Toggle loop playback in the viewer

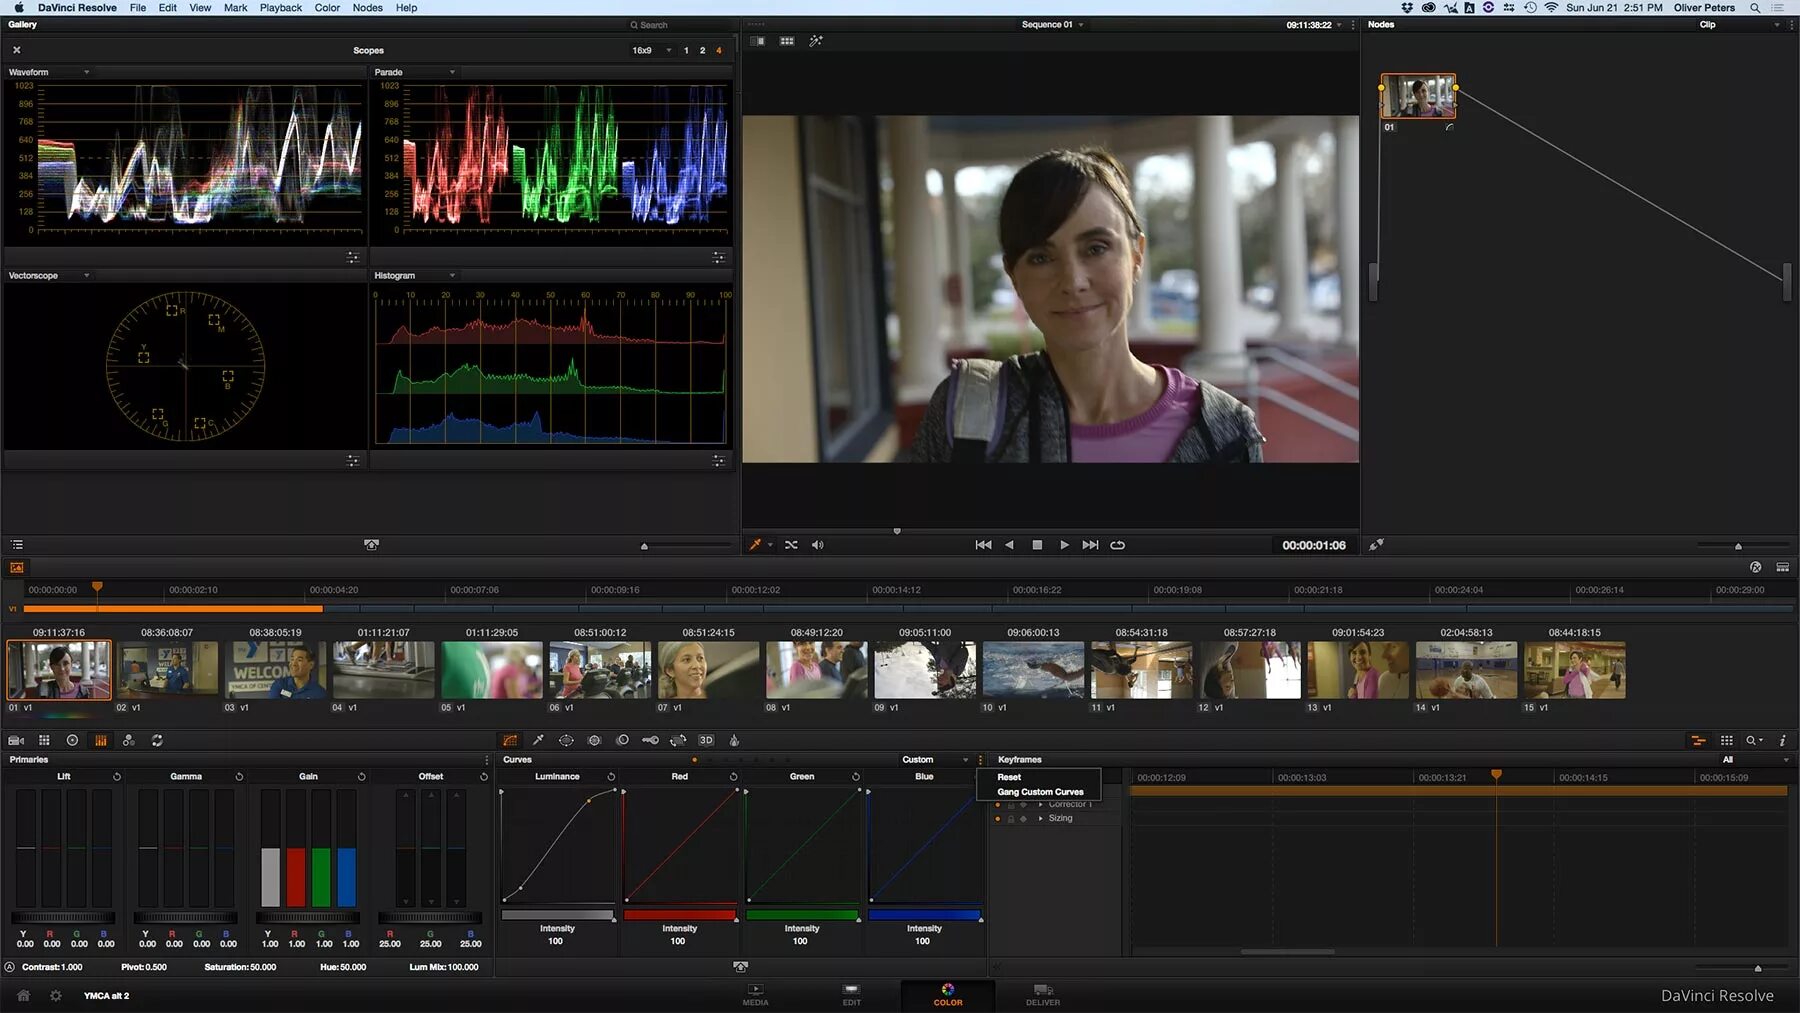tap(1118, 545)
